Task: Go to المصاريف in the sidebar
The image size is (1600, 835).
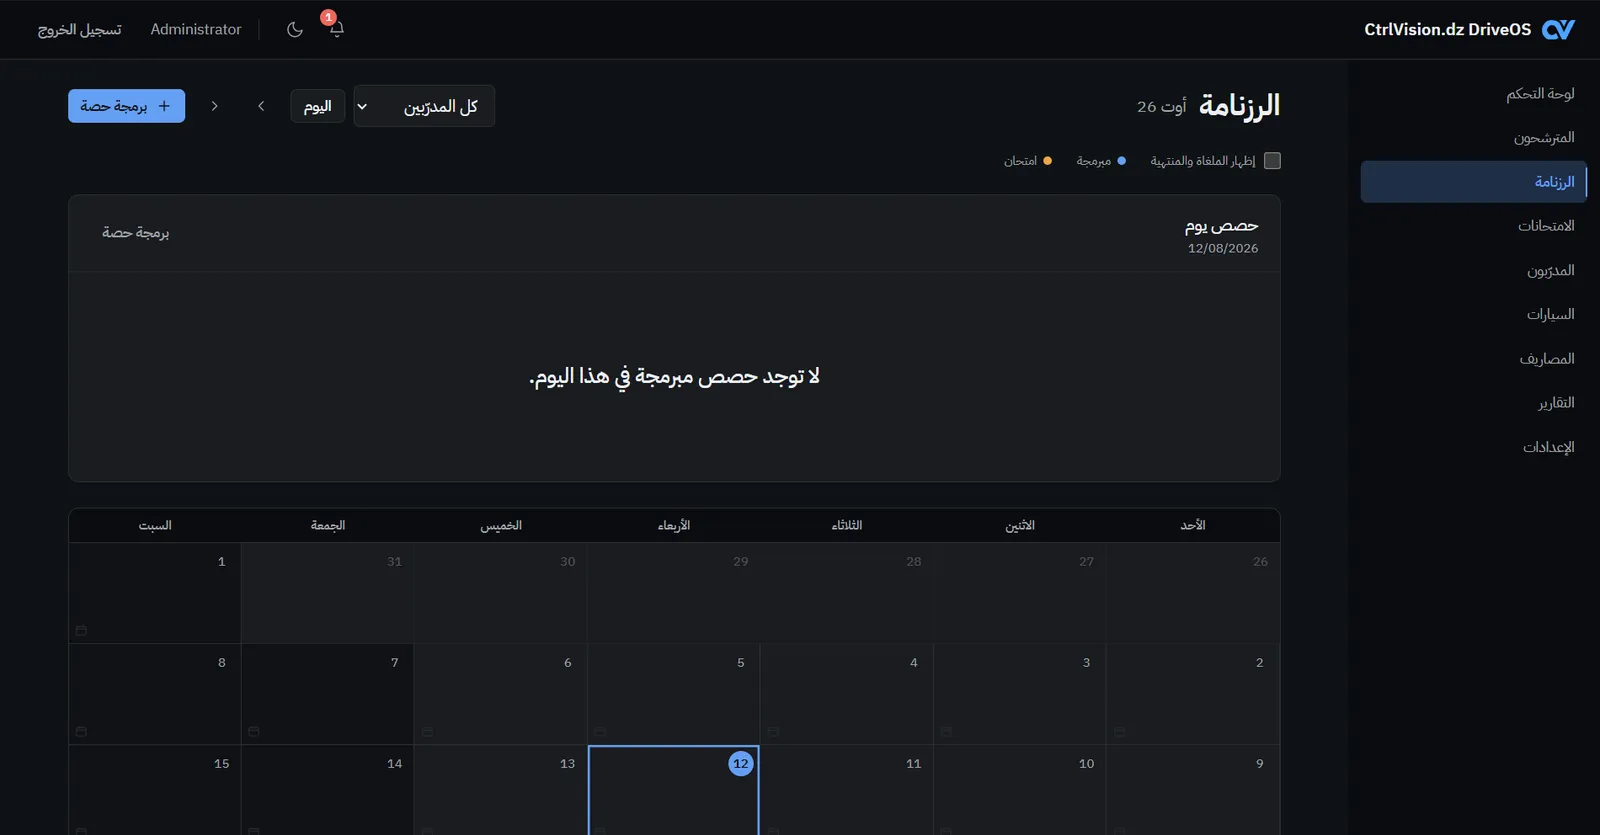Action: [1474, 358]
